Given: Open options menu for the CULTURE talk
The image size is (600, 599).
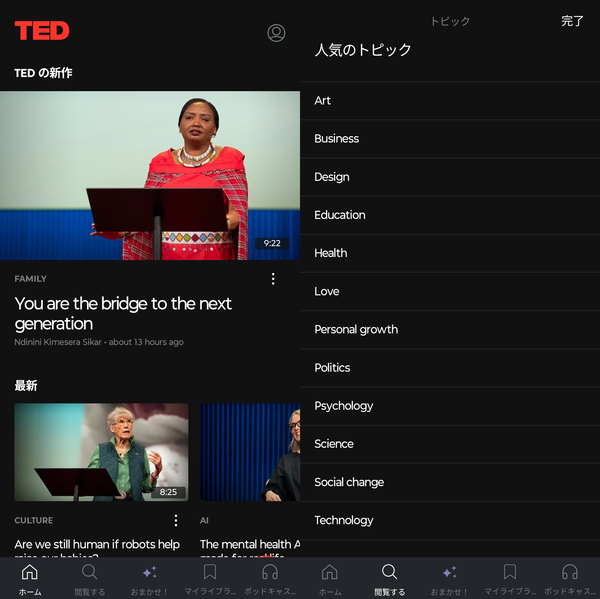Looking at the screenshot, I should point(176,521).
